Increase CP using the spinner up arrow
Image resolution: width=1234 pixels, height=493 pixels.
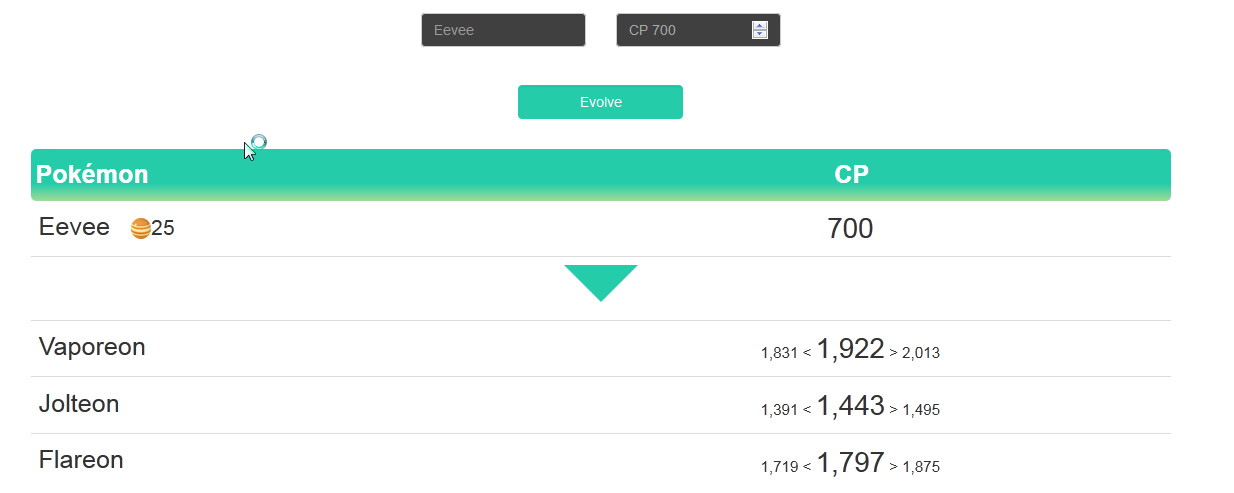(760, 26)
